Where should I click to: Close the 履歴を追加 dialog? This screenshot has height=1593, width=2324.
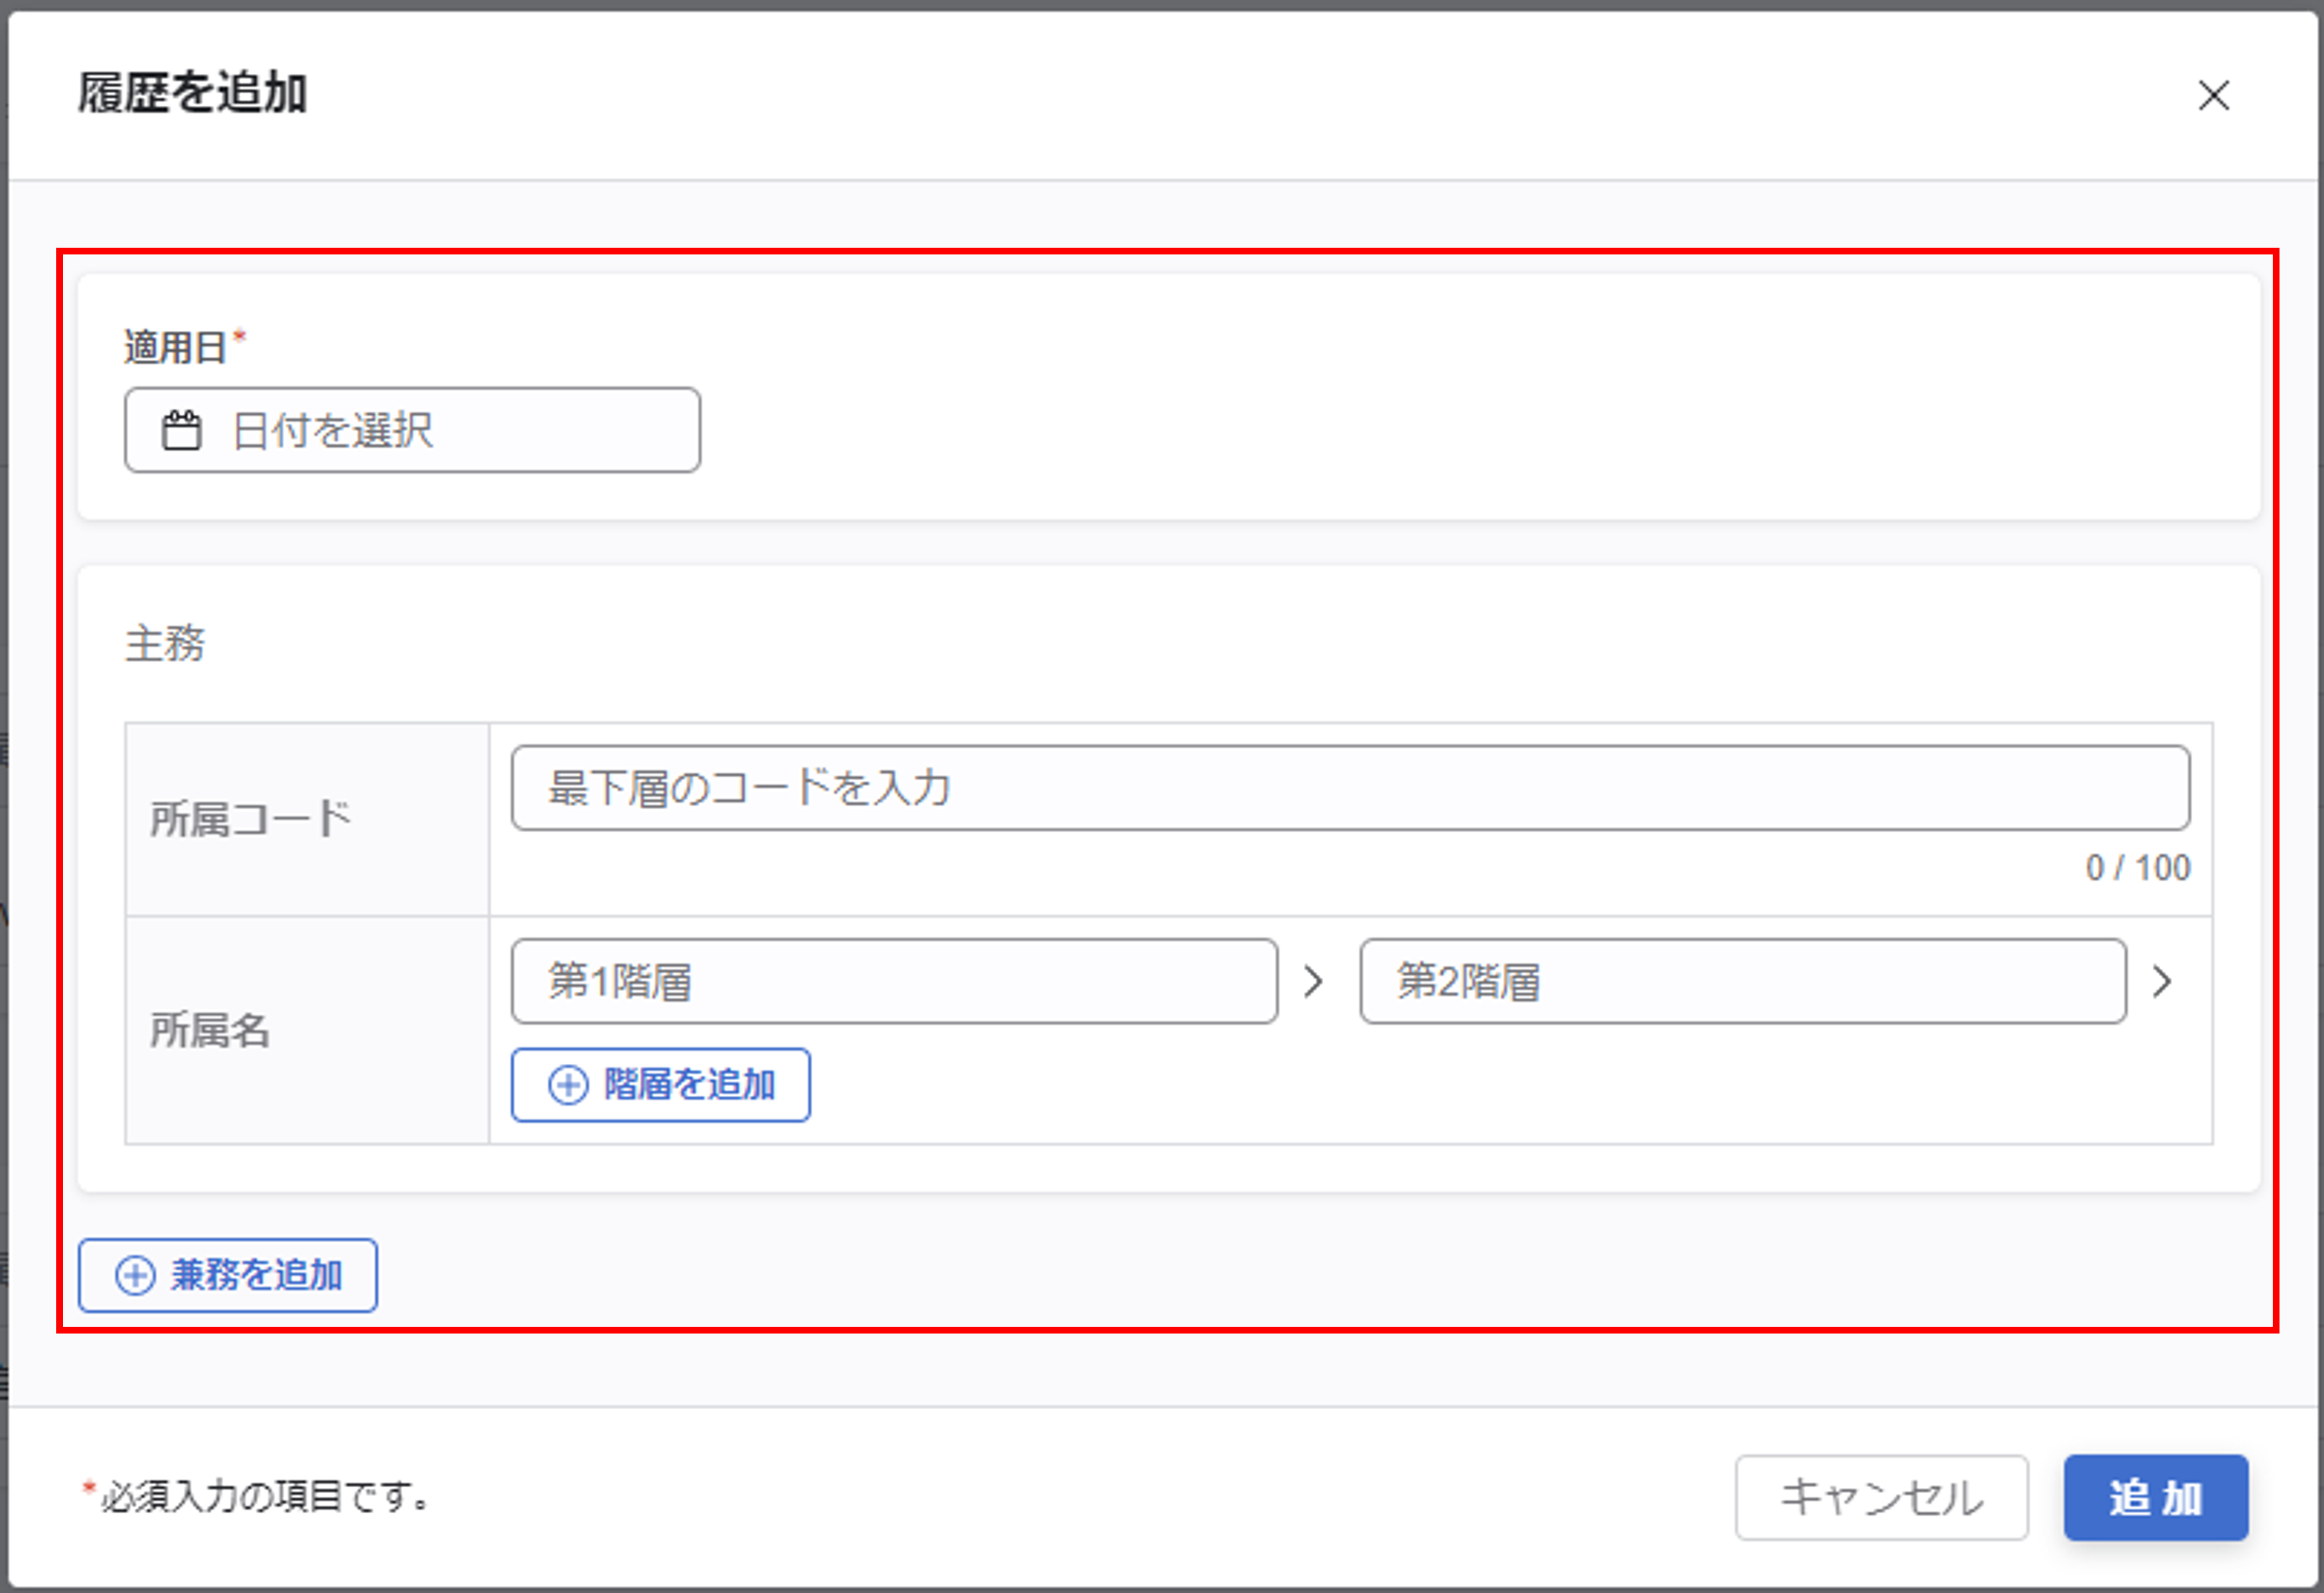click(2213, 96)
